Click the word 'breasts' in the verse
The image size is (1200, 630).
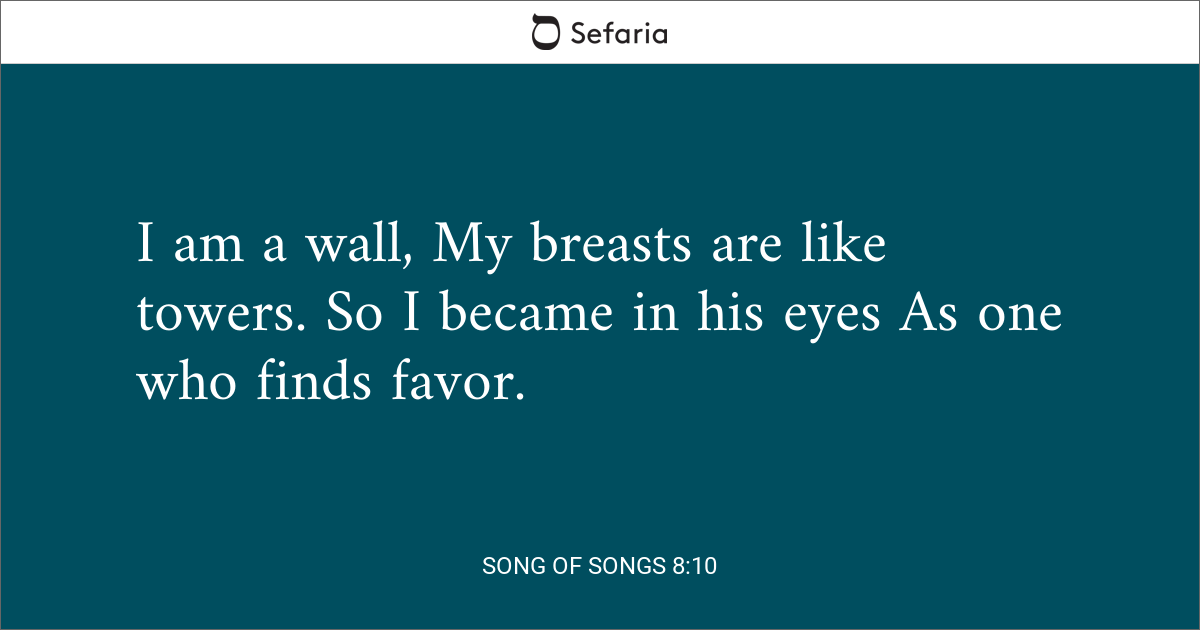tap(610, 247)
